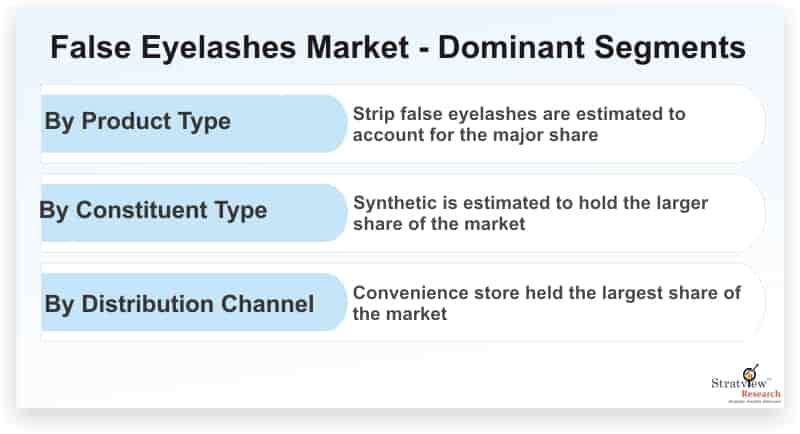
Task: Select the By Product Type label
Action: coord(138,122)
